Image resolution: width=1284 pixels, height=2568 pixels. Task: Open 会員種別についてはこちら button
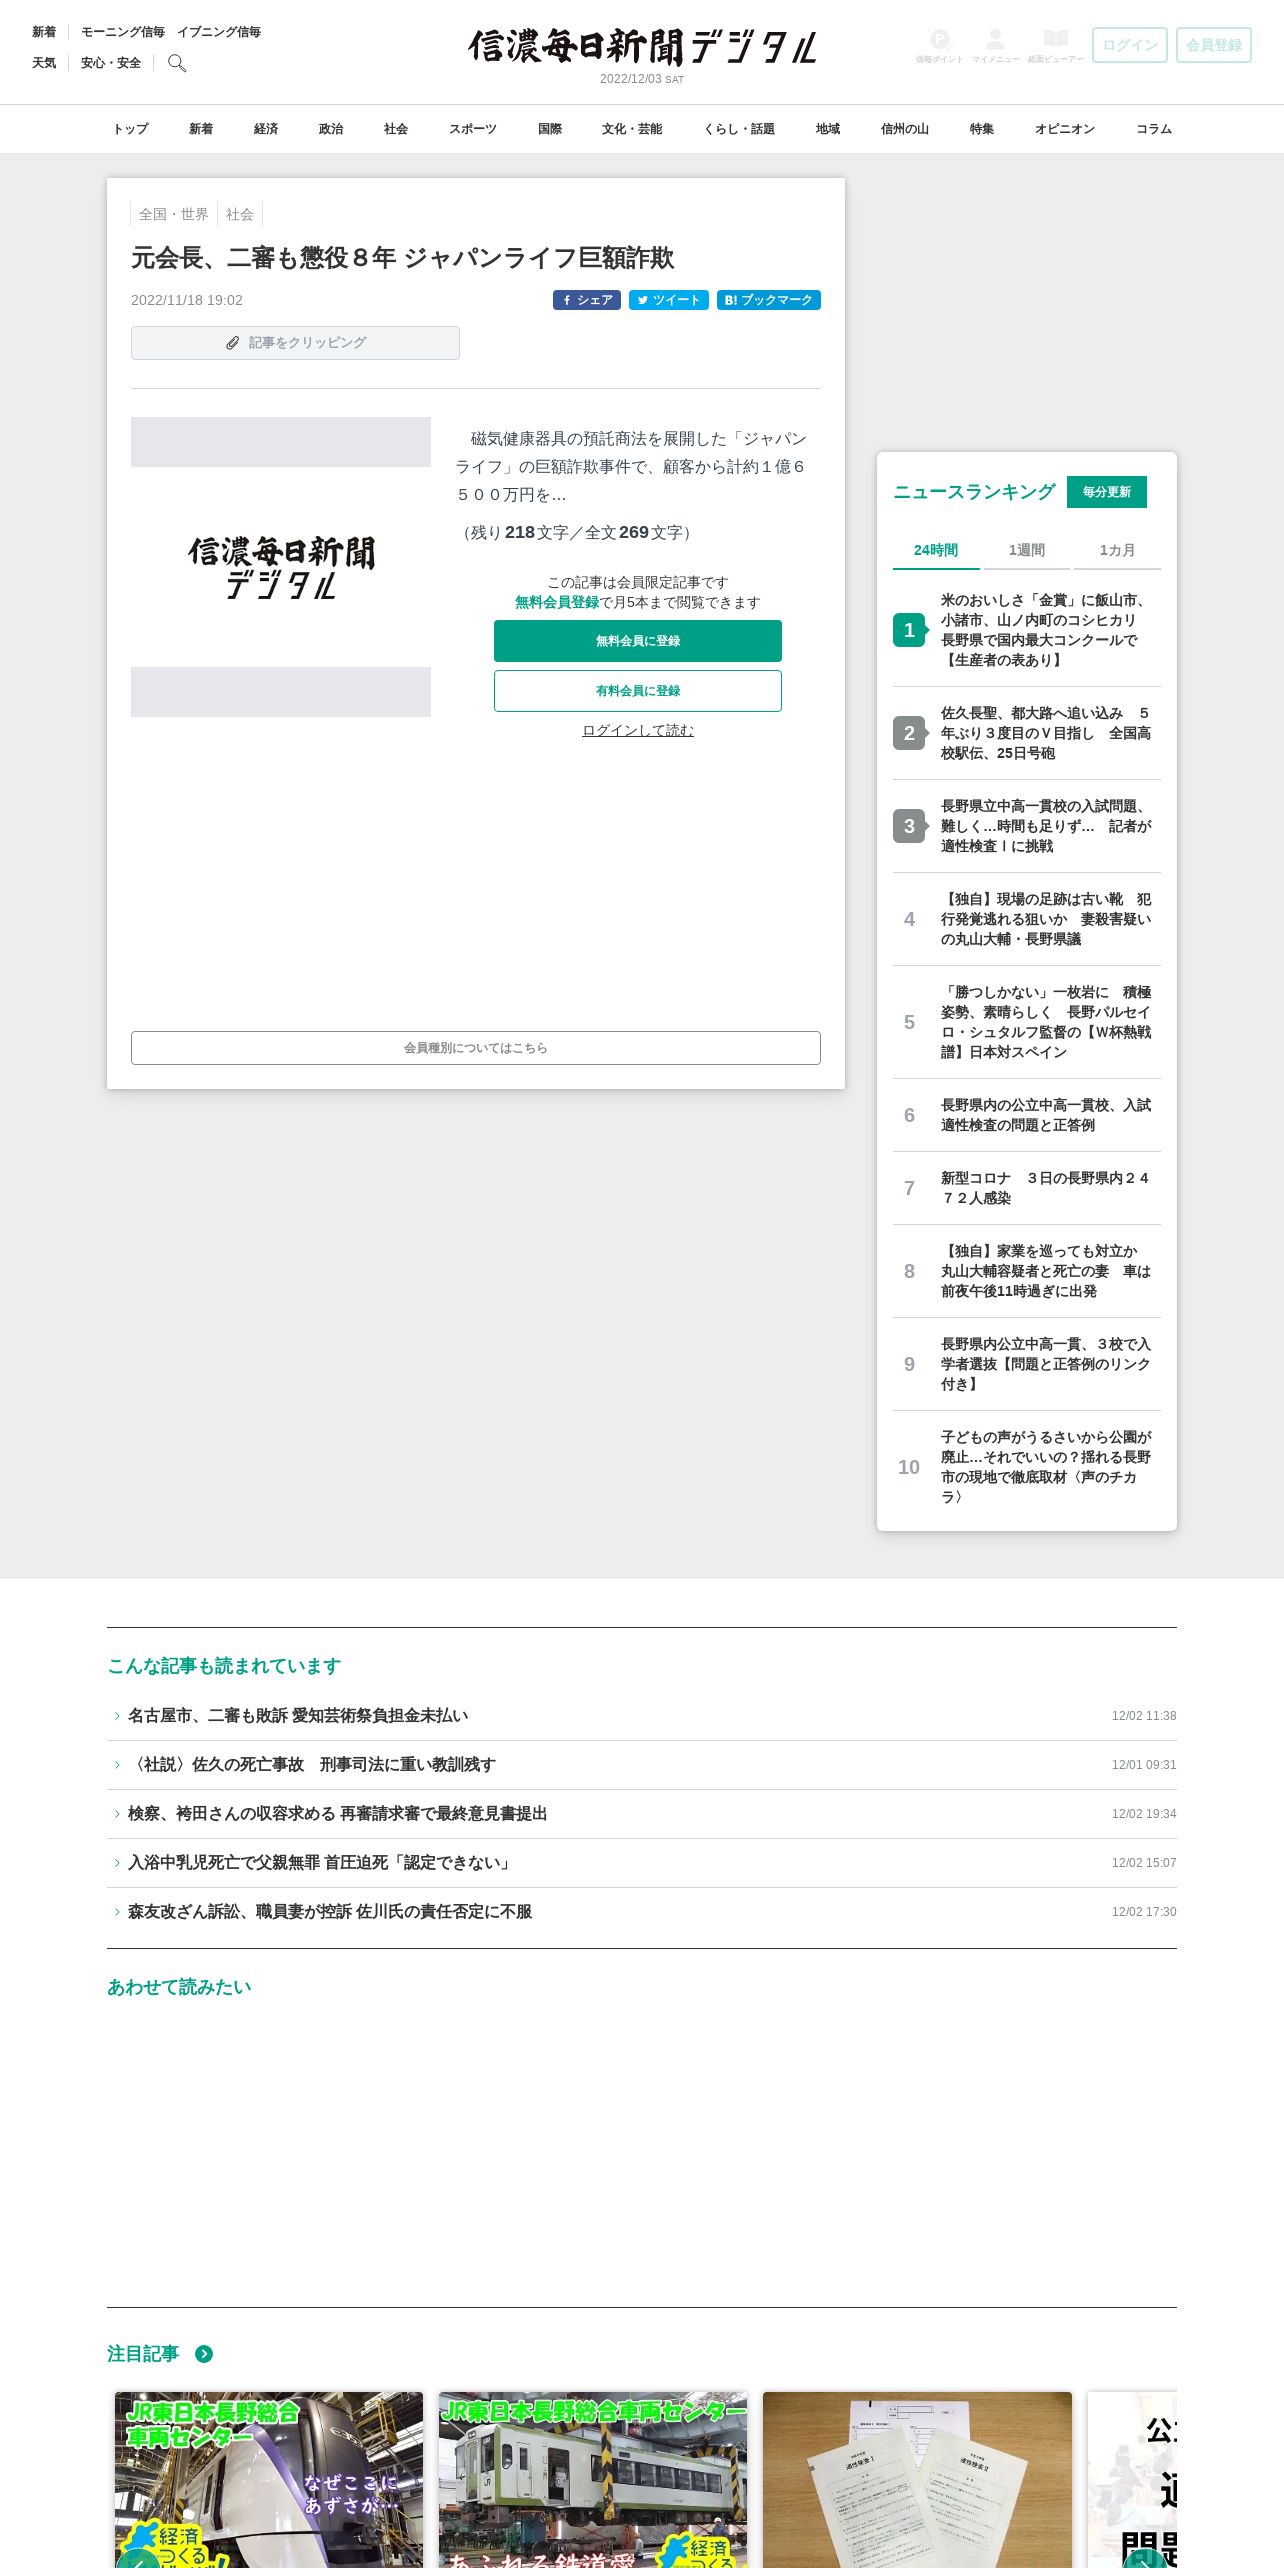pos(476,1048)
